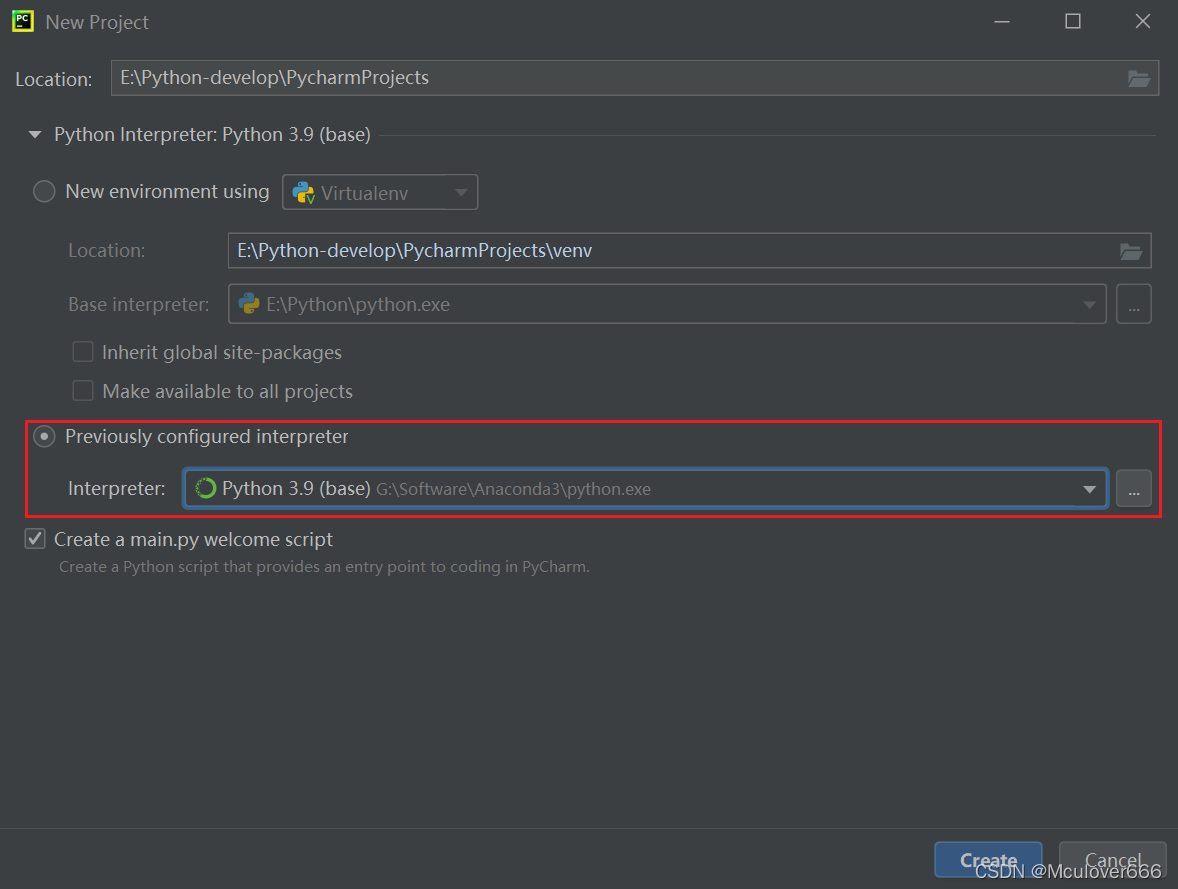Click green conda icon in Interpreter field

point(206,488)
